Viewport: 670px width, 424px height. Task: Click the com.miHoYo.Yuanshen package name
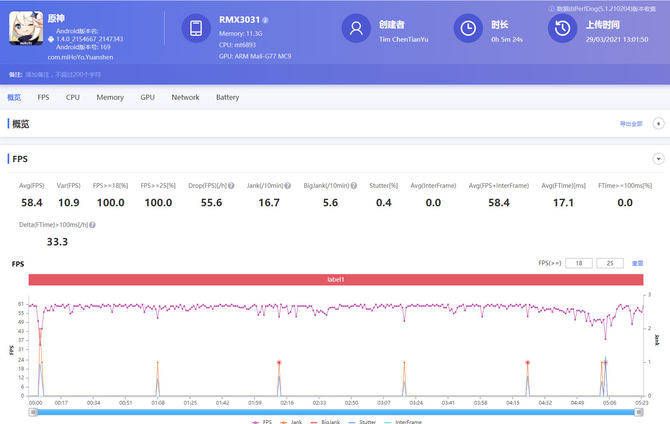point(80,57)
